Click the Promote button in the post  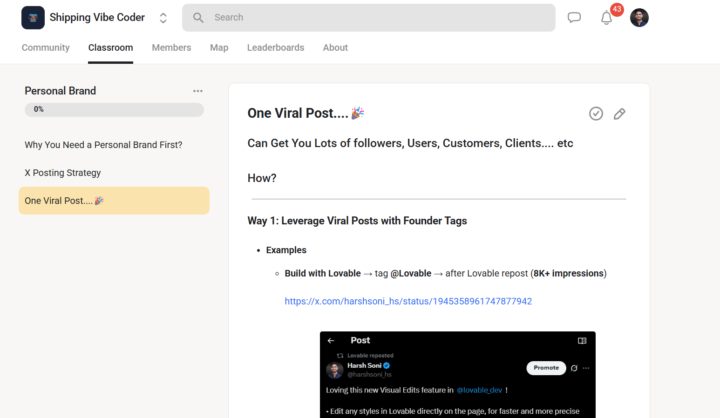pos(546,368)
